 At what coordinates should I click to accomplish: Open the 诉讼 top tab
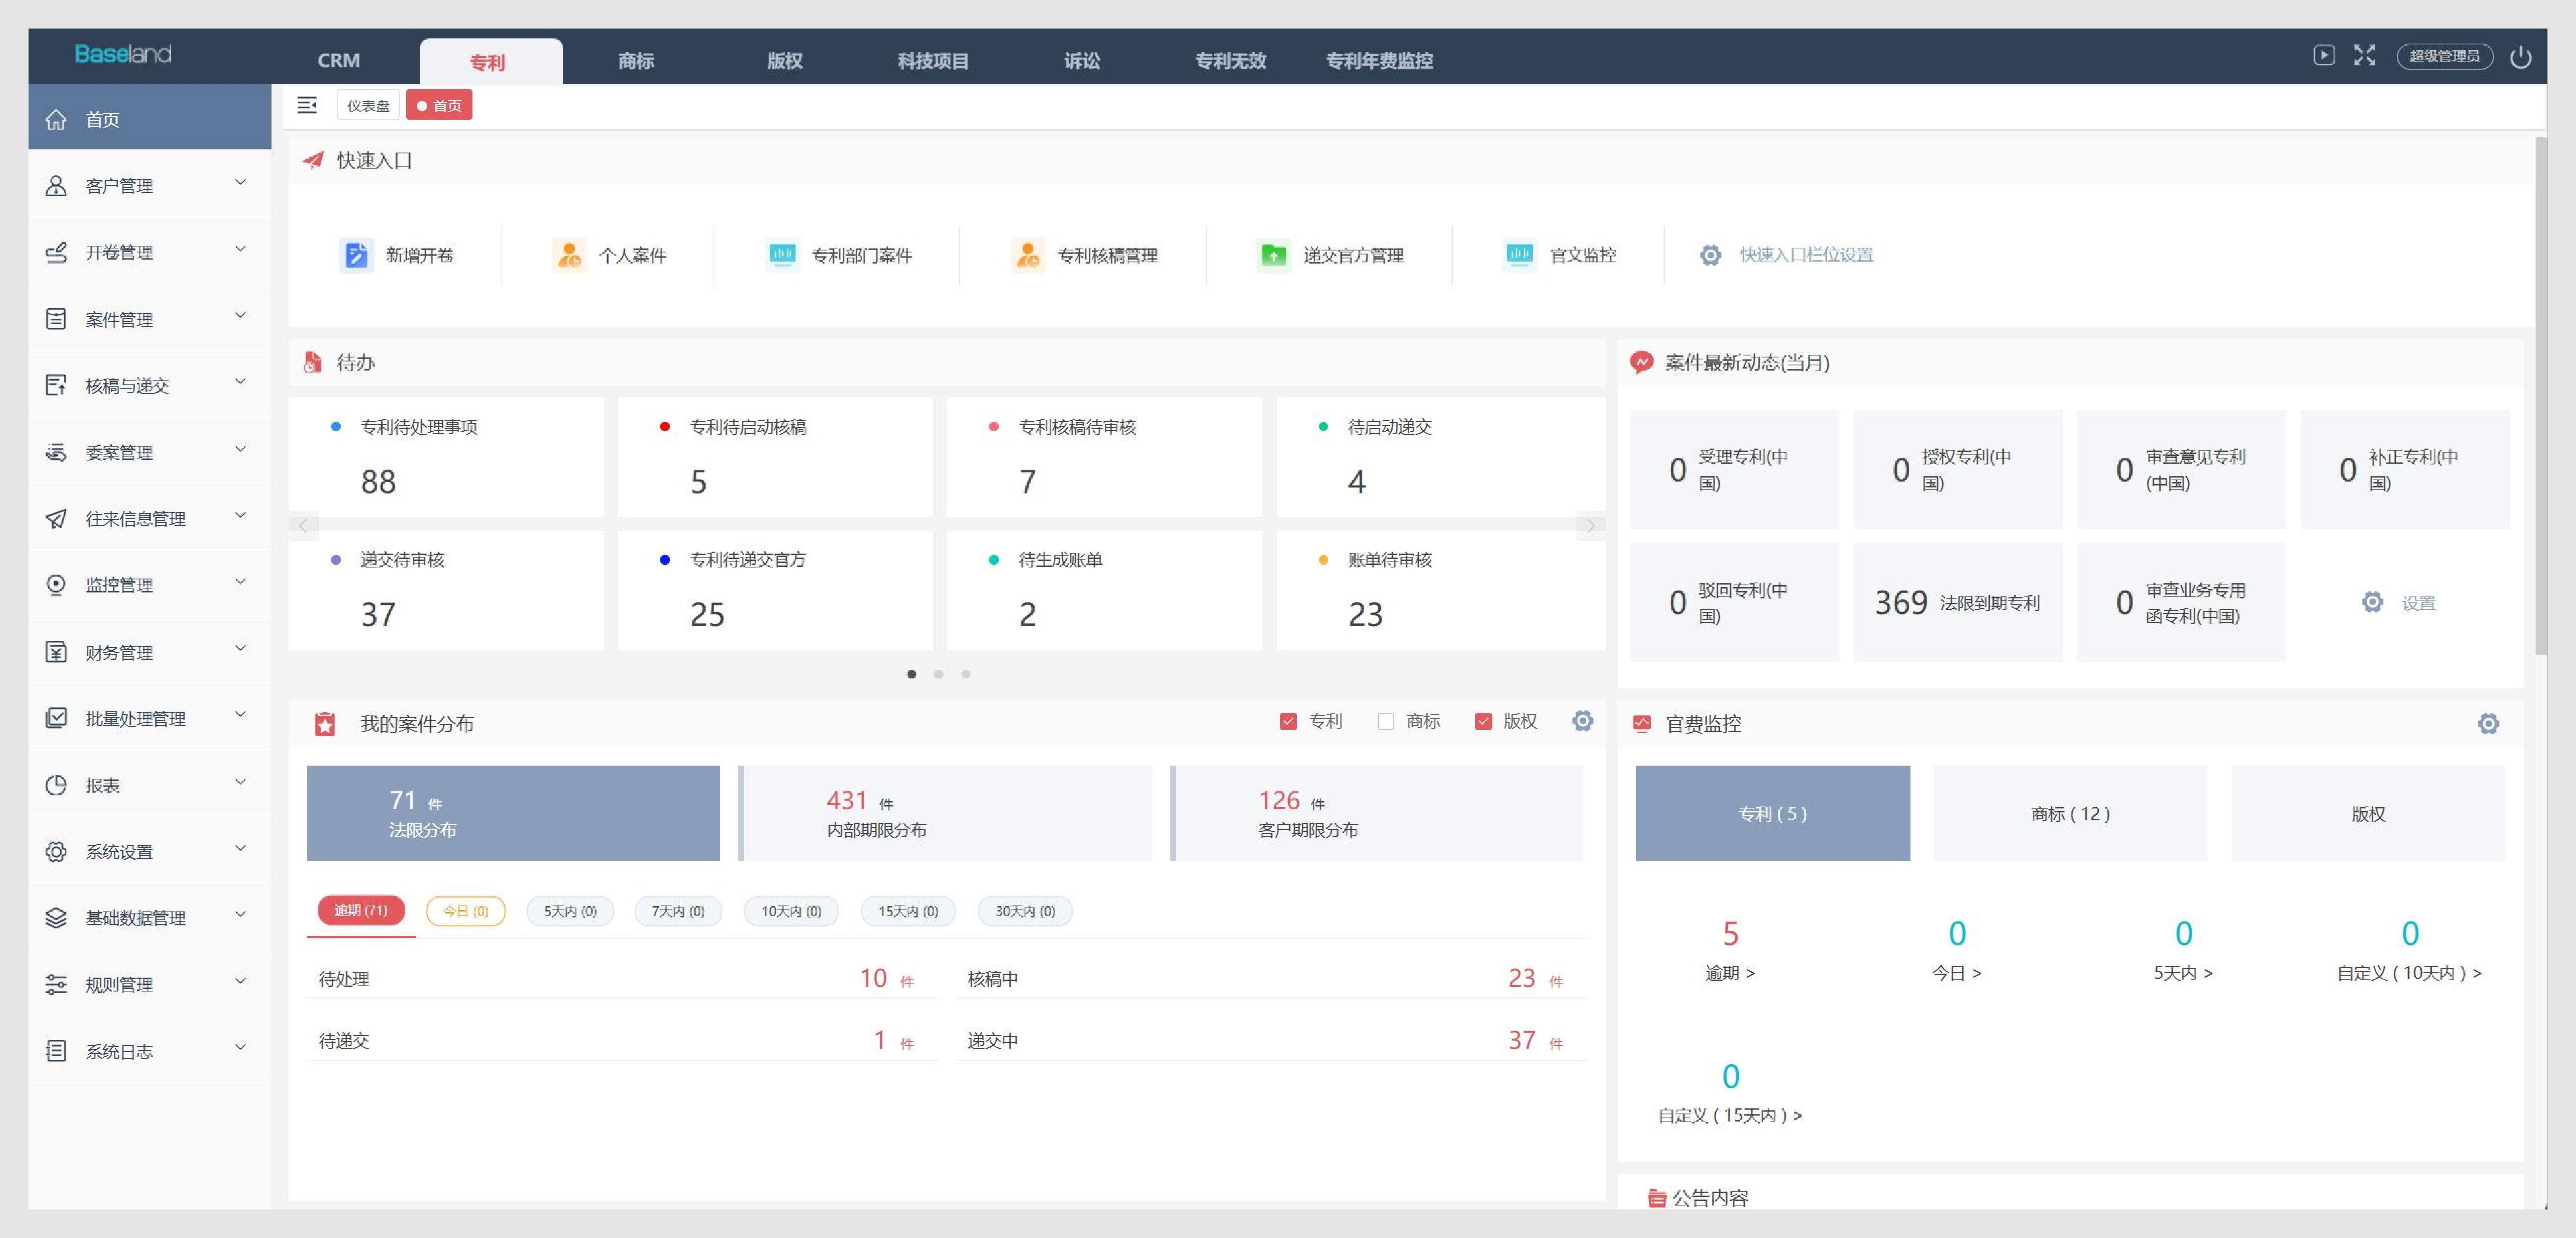tap(1082, 61)
